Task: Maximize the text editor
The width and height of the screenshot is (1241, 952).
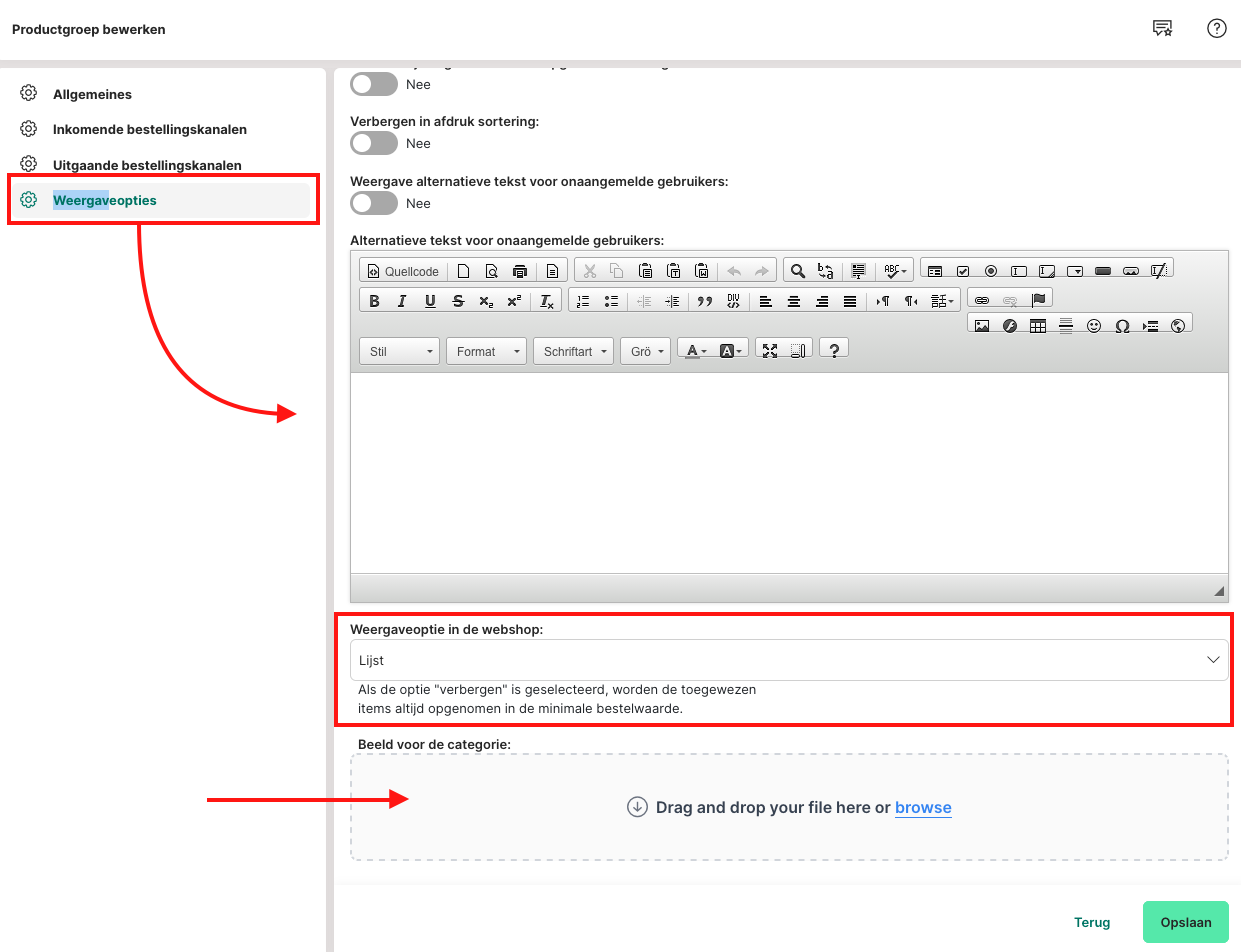Action: pyautogui.click(x=770, y=351)
